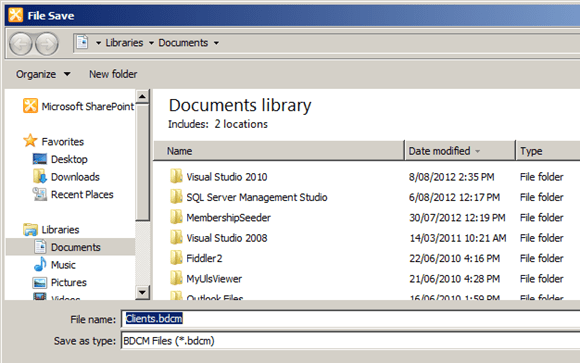Click the Documents breadcrumb in address bar
Screen dimensions: 580x363
(x=183, y=43)
